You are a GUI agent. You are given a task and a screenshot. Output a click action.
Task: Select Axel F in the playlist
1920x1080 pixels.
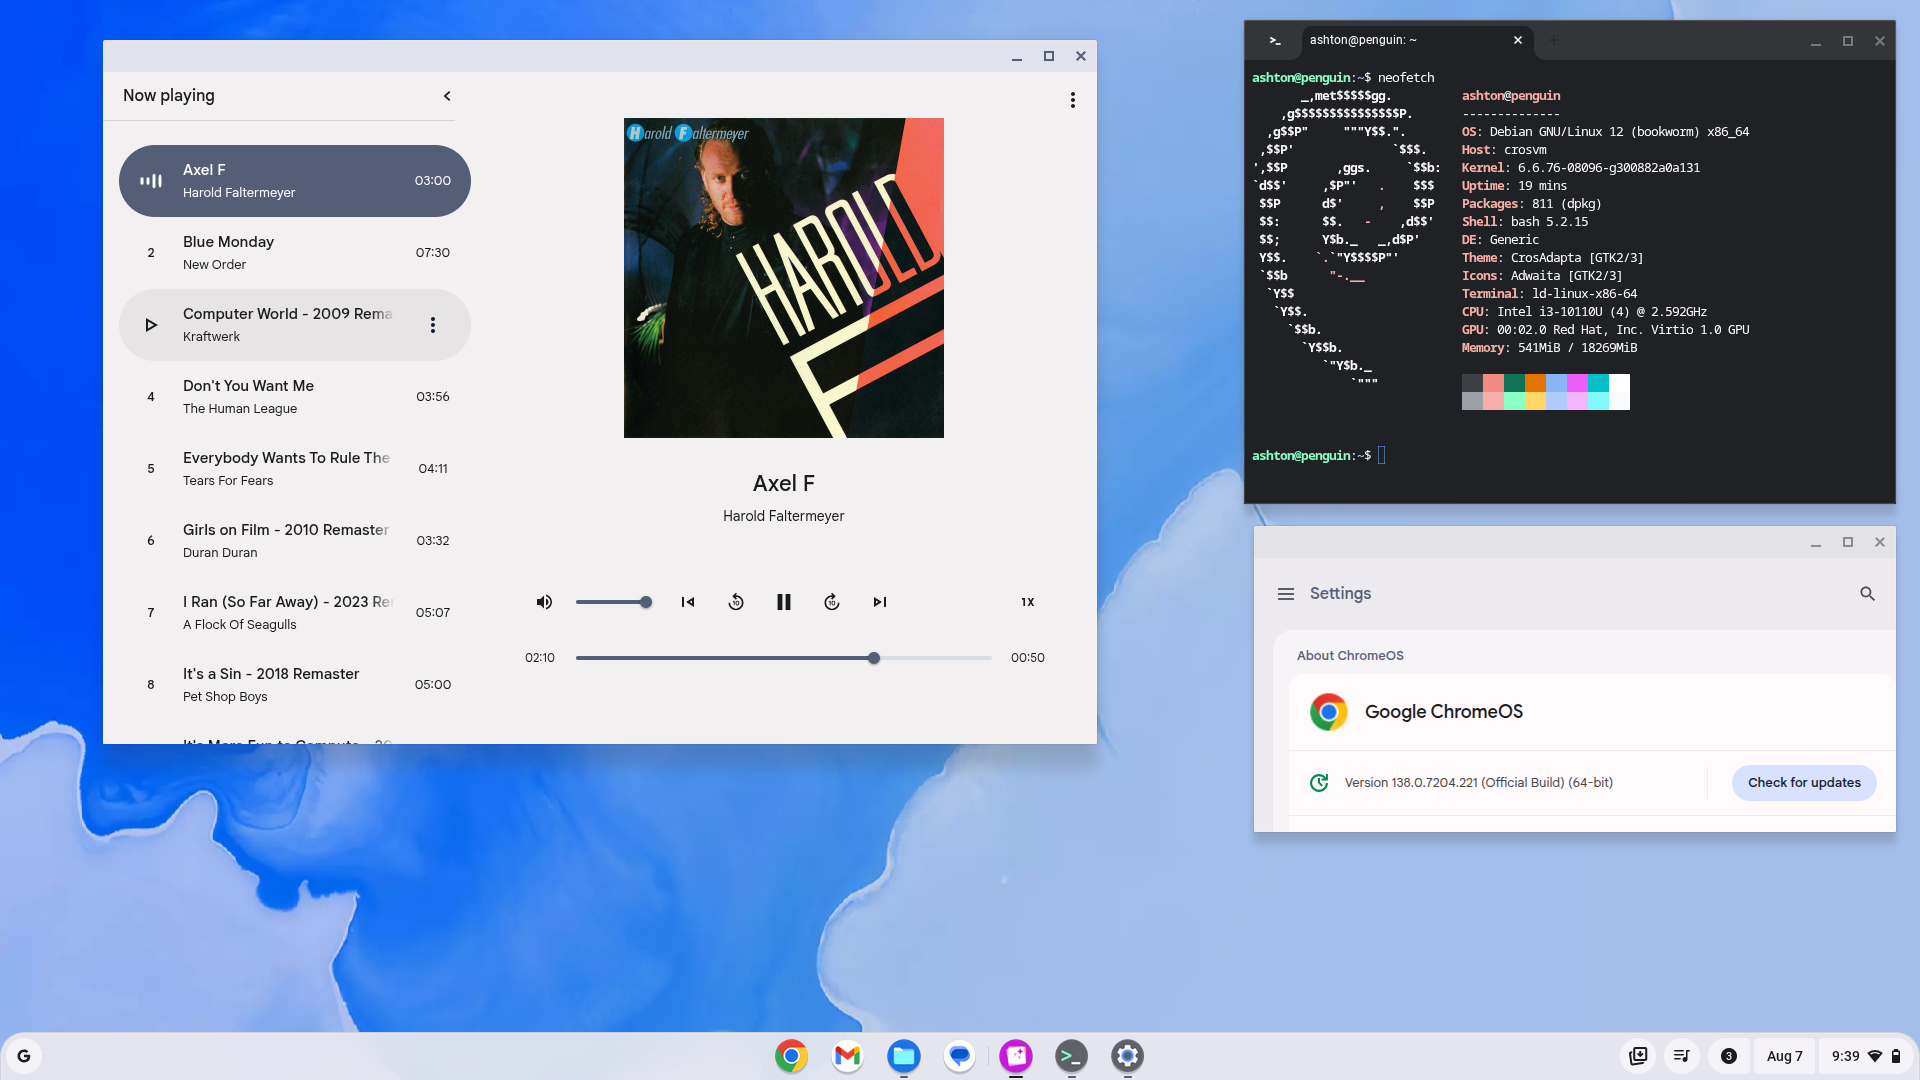tap(295, 181)
